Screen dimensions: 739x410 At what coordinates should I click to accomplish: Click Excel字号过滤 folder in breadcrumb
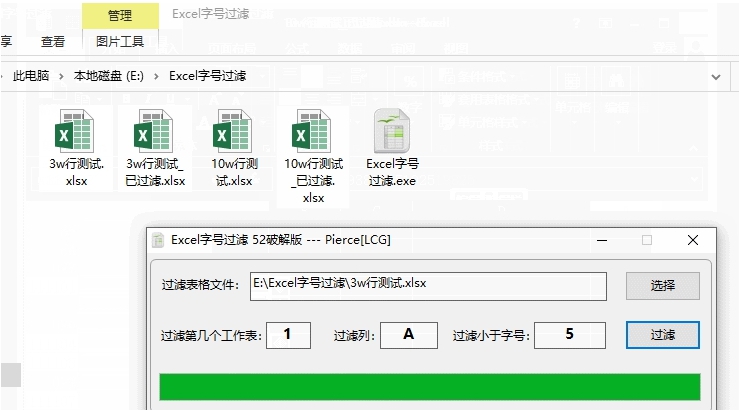coord(208,75)
